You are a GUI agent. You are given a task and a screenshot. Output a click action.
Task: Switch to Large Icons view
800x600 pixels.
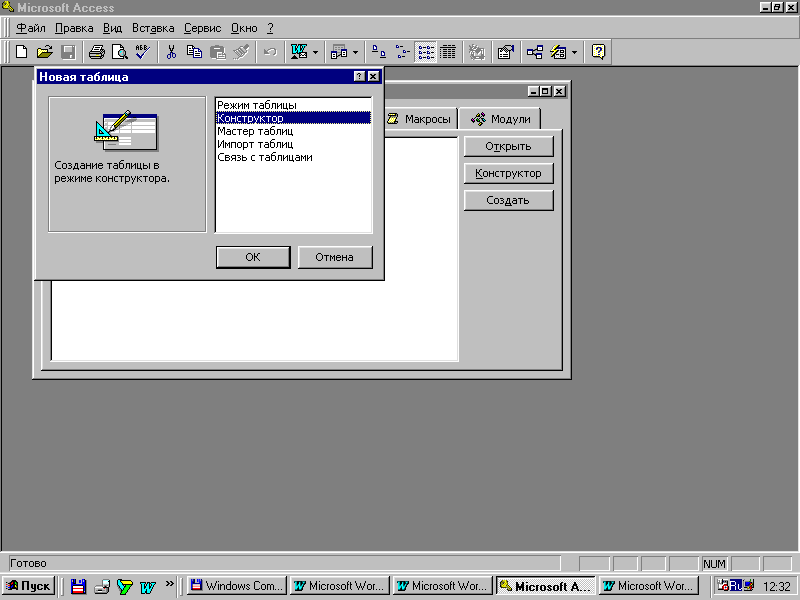point(379,52)
